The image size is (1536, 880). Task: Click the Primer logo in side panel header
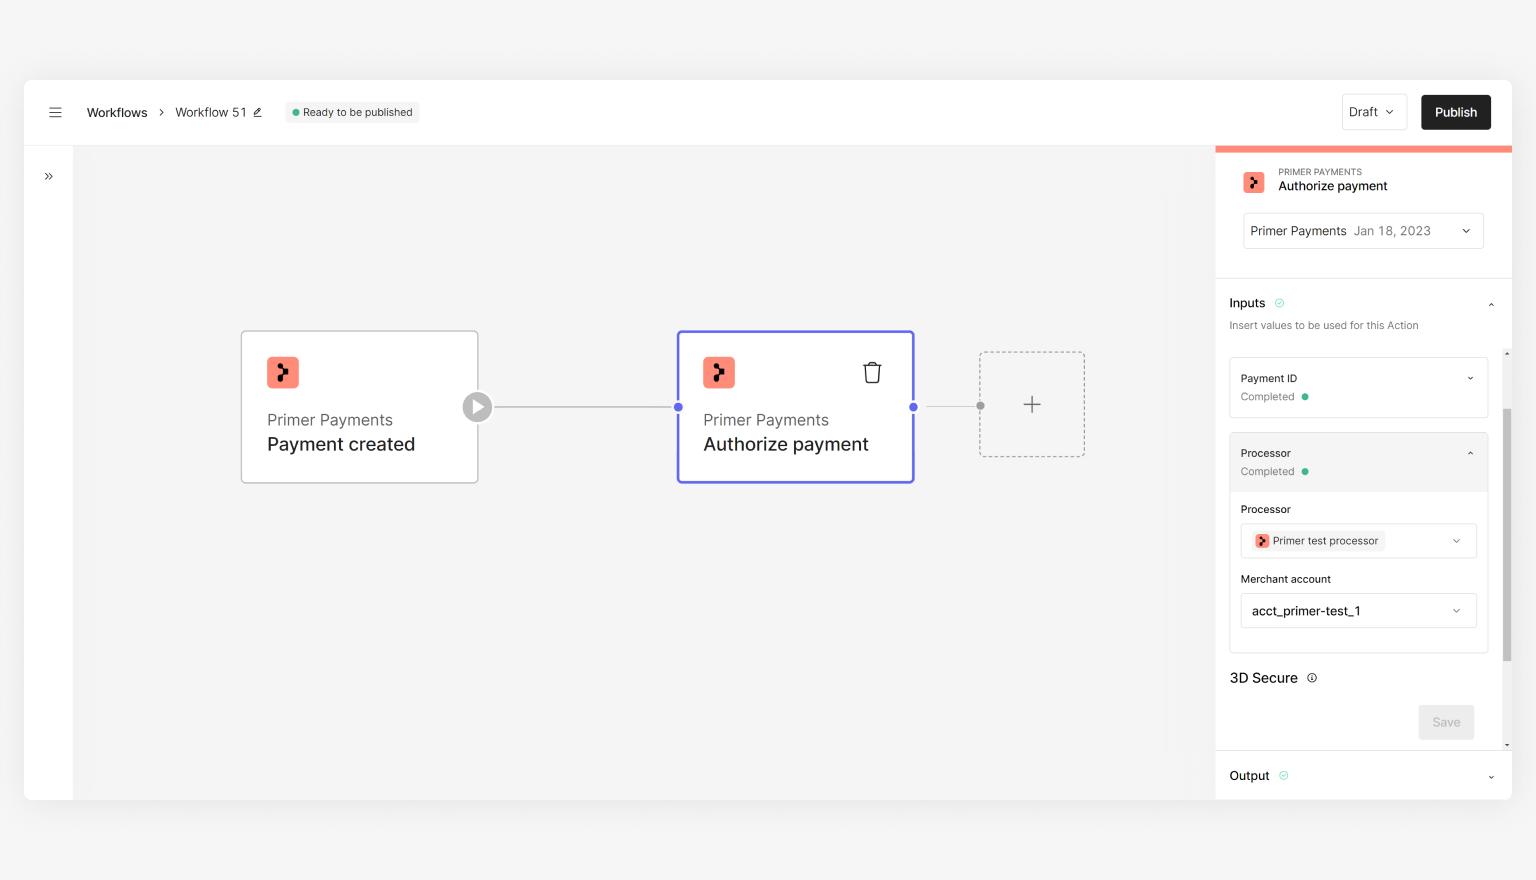(x=1253, y=182)
